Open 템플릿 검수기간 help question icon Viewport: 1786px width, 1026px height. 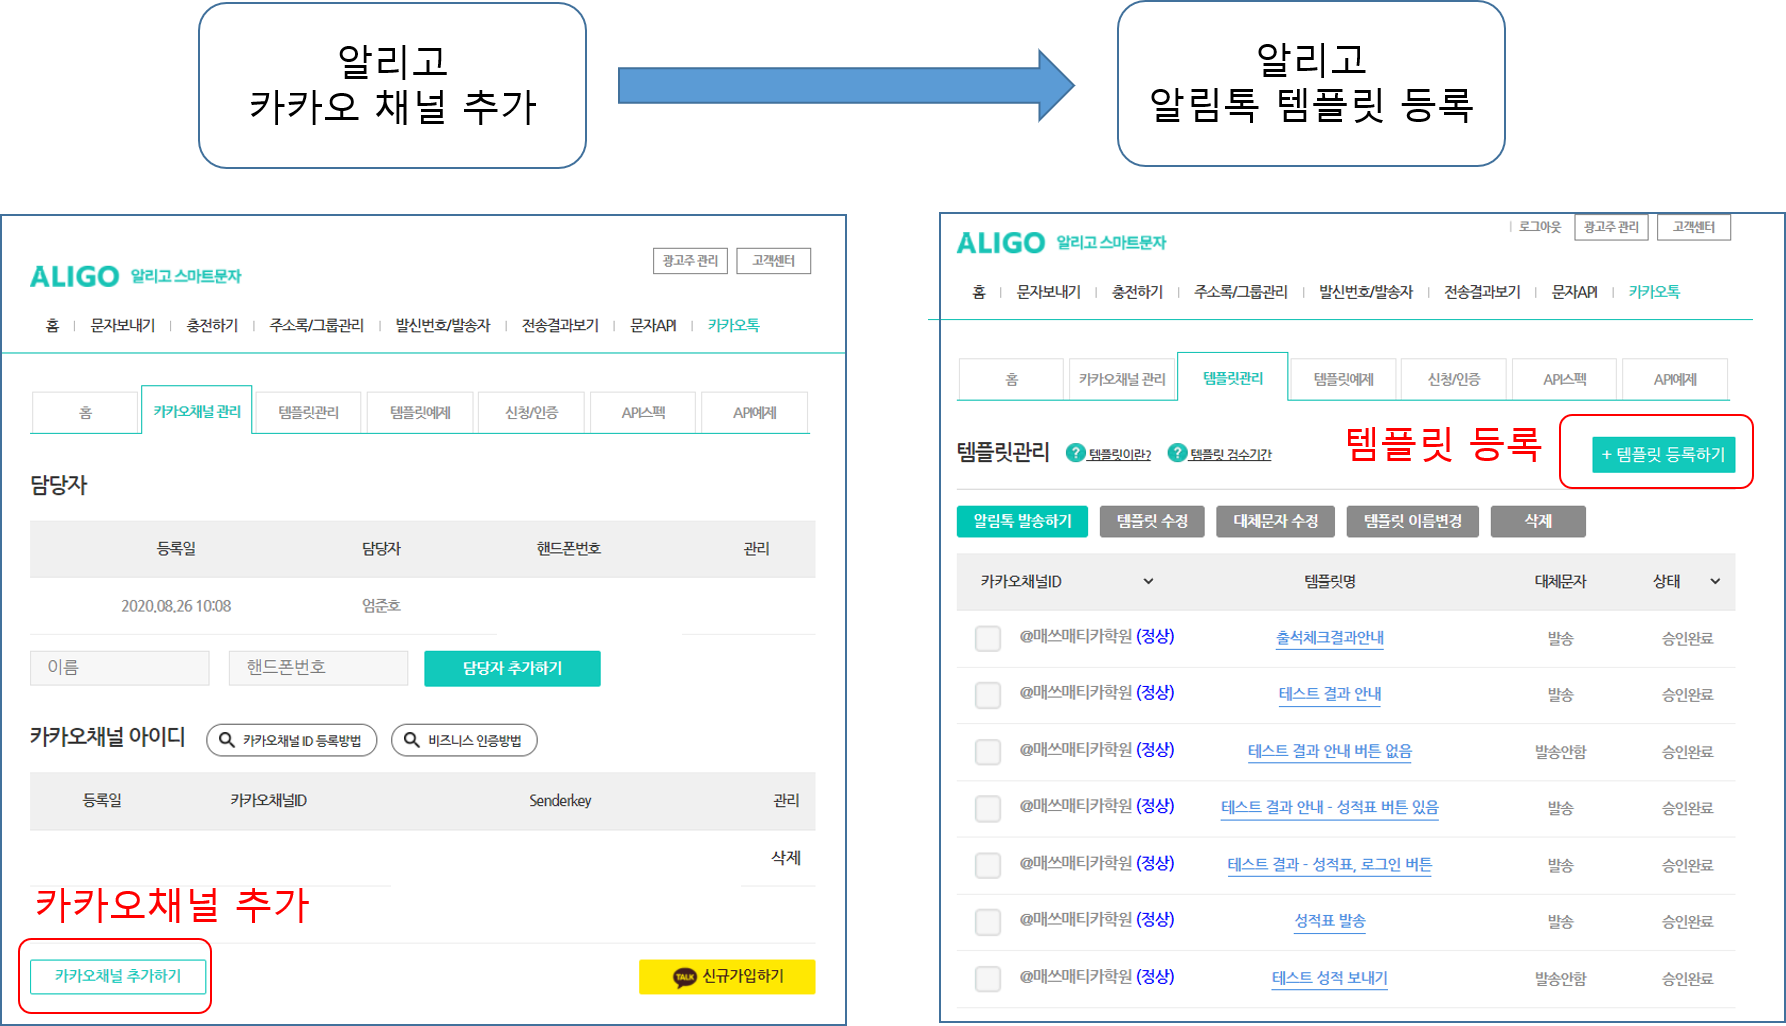[1177, 453]
